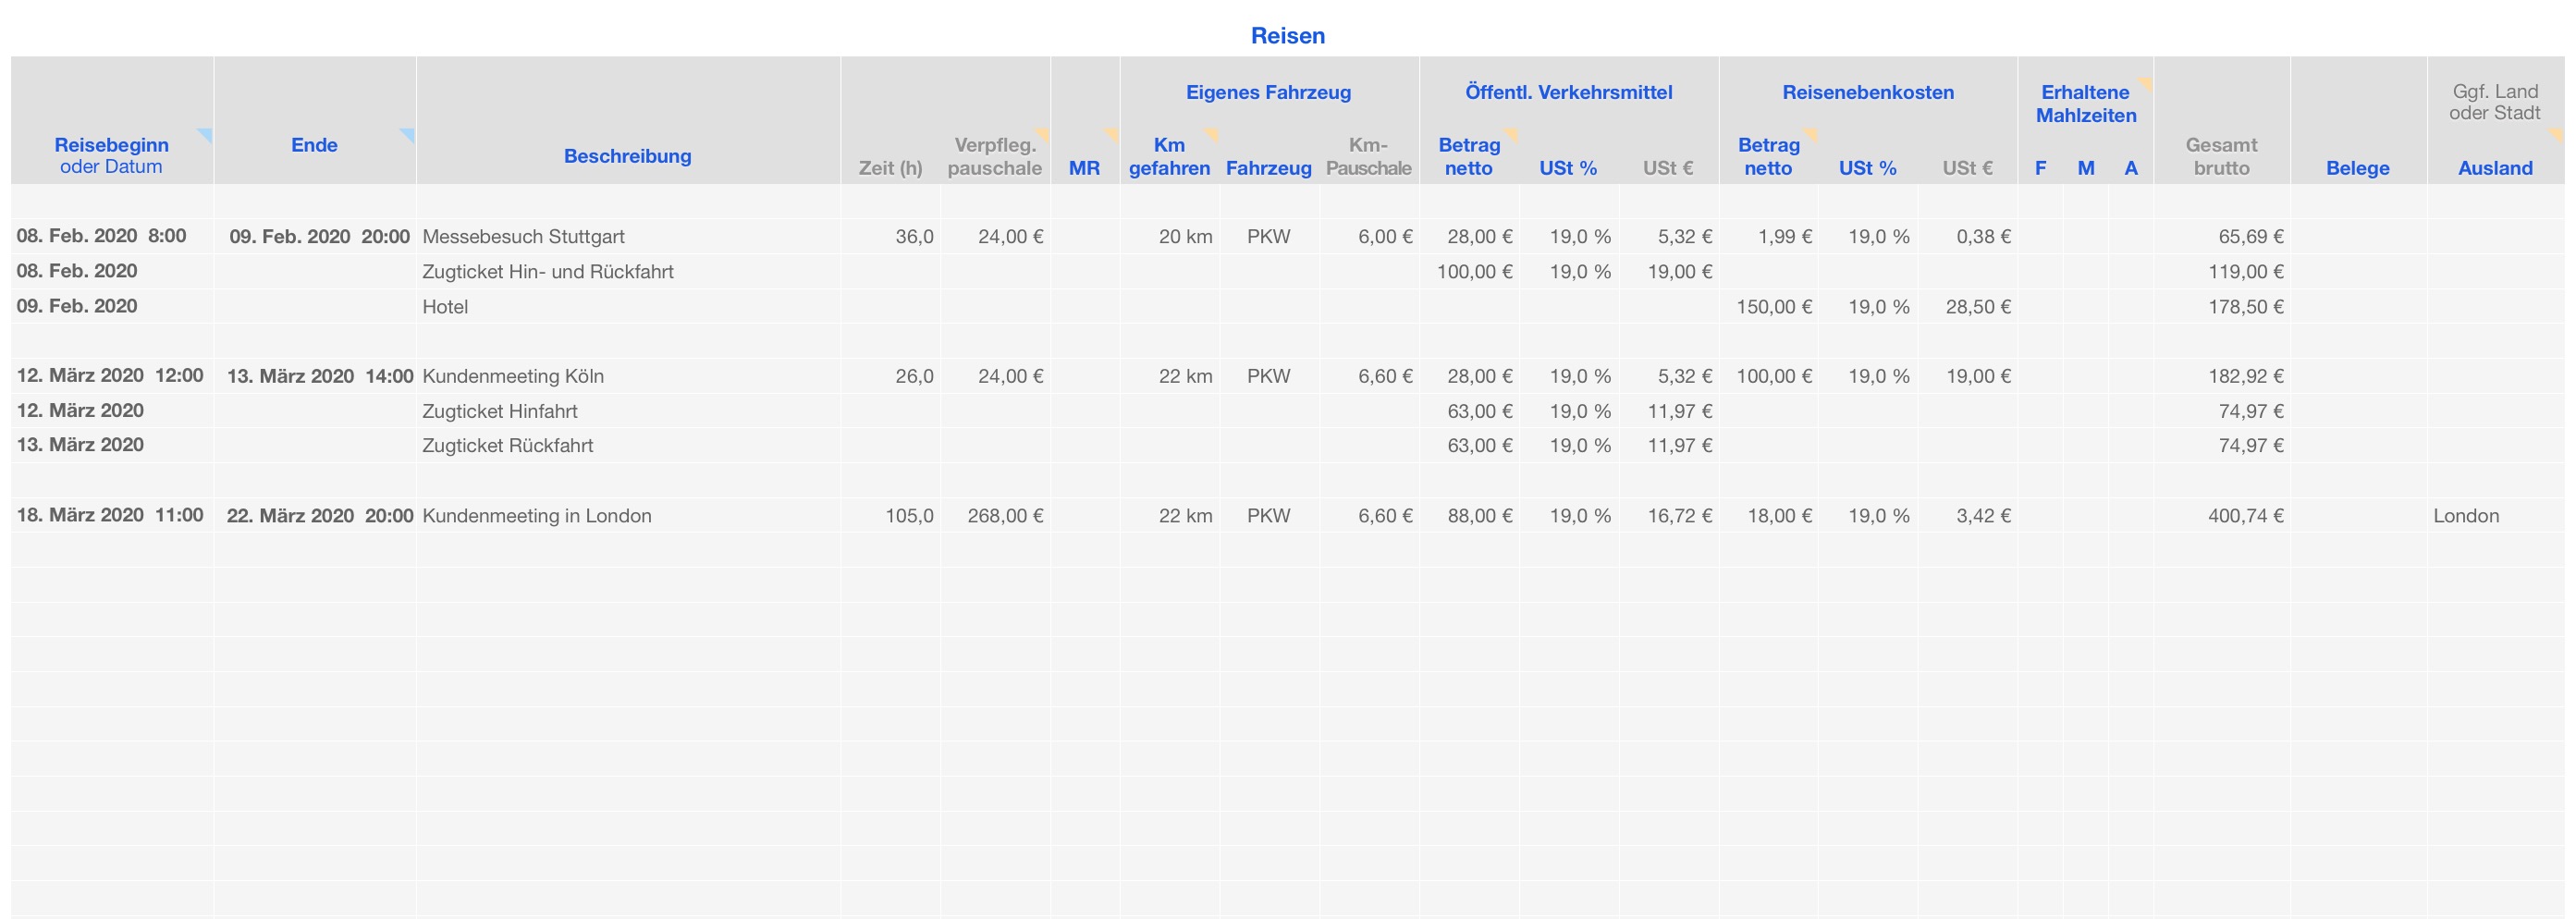
Task: Click the comment marker on the Reisebeginn header
Action: coord(206,133)
